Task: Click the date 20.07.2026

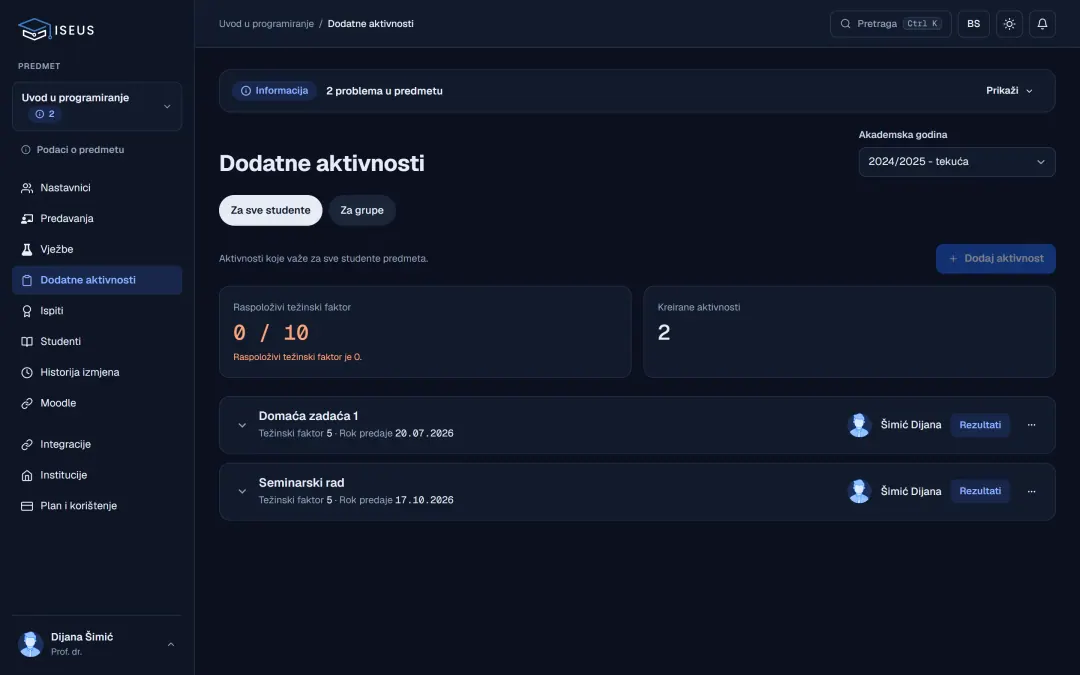Action: (x=424, y=433)
